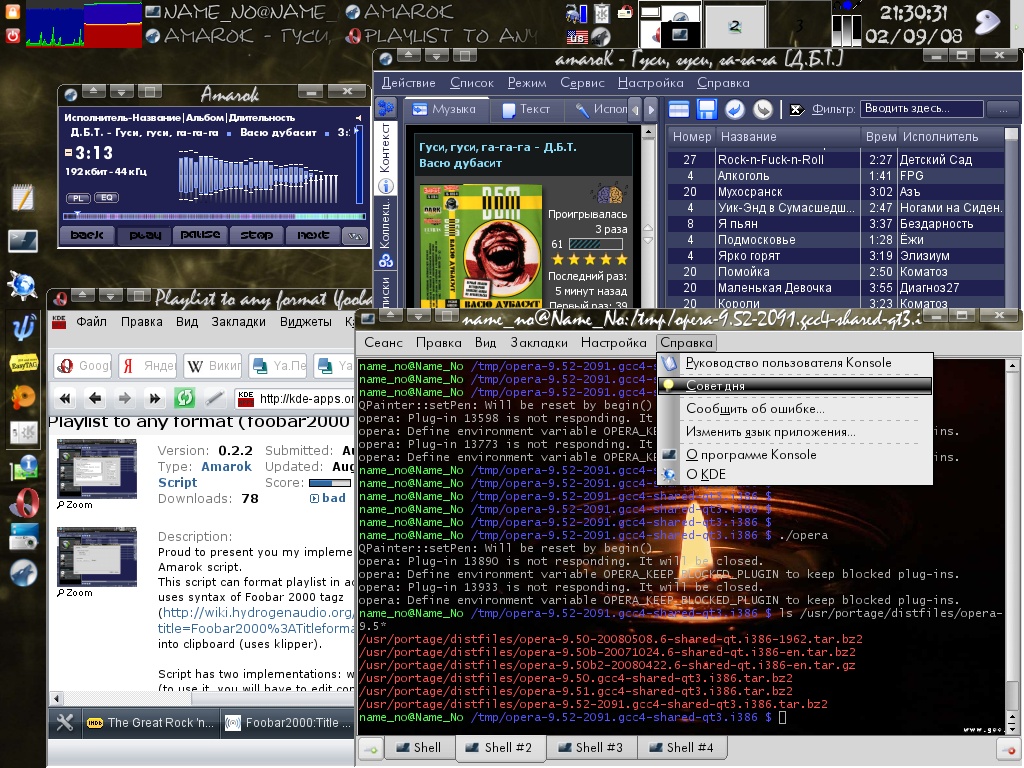1024x768 pixels.
Task: Click the Konsole terminal scrollbar
Action: pos(1012,545)
